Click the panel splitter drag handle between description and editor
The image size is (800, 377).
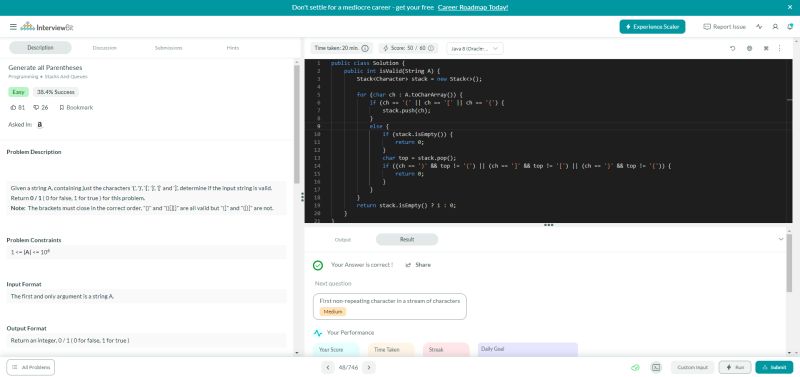click(x=303, y=196)
